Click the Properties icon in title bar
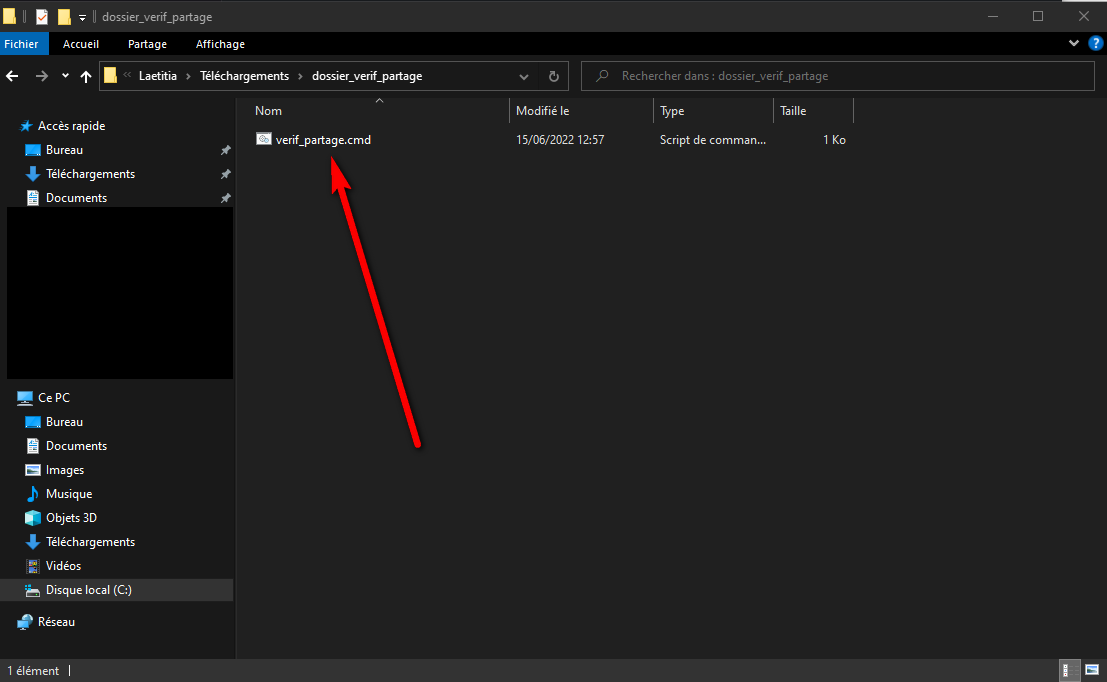Viewport: 1107px width, 682px height. pos(42,17)
